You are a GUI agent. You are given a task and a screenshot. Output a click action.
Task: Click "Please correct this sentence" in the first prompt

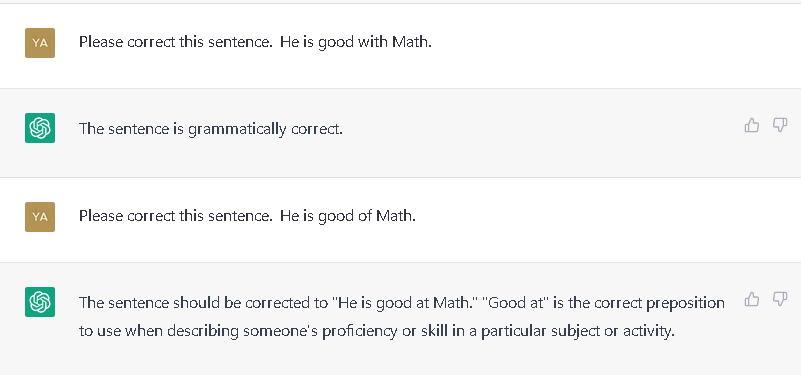point(176,42)
